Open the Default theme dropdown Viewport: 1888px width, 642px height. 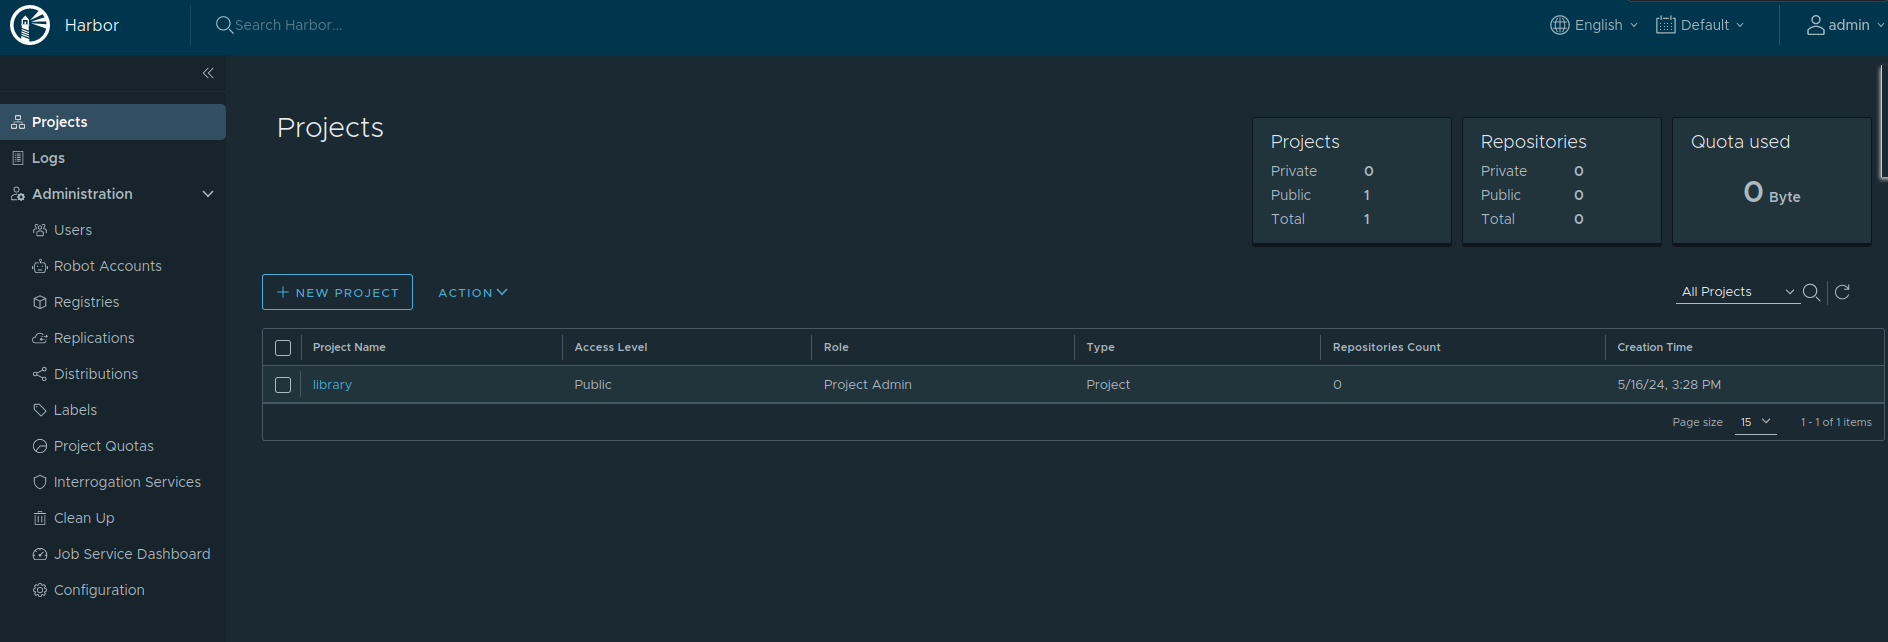tap(1700, 25)
